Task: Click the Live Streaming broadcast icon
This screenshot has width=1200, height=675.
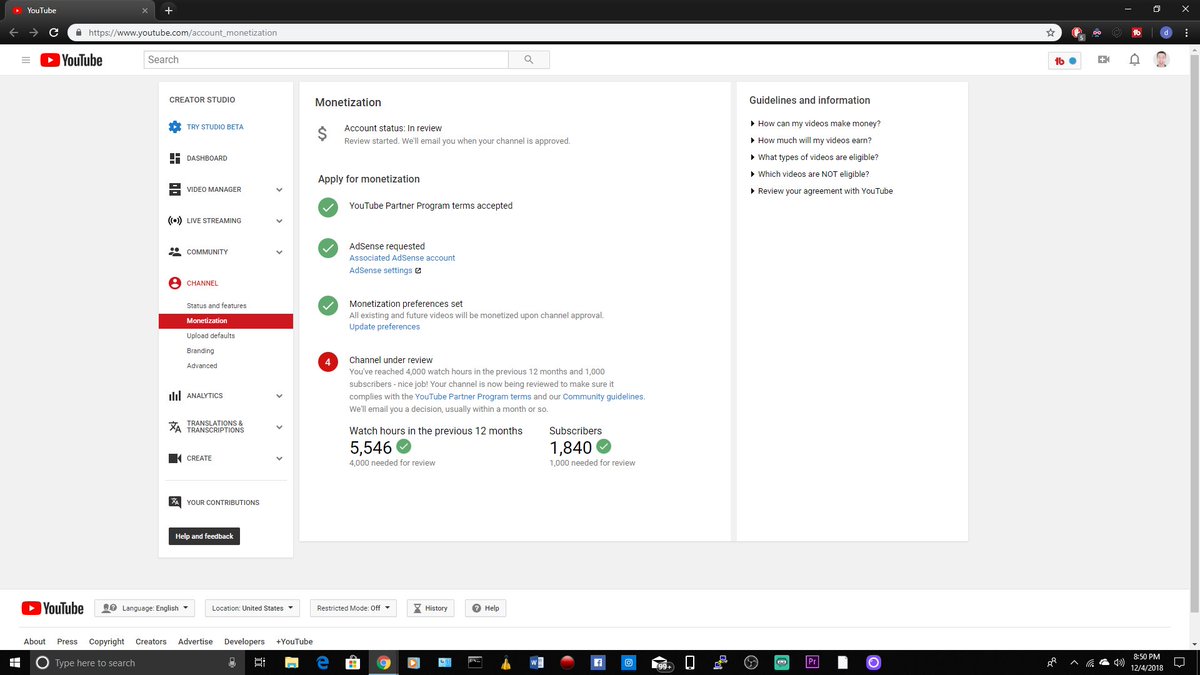Action: click(x=175, y=220)
